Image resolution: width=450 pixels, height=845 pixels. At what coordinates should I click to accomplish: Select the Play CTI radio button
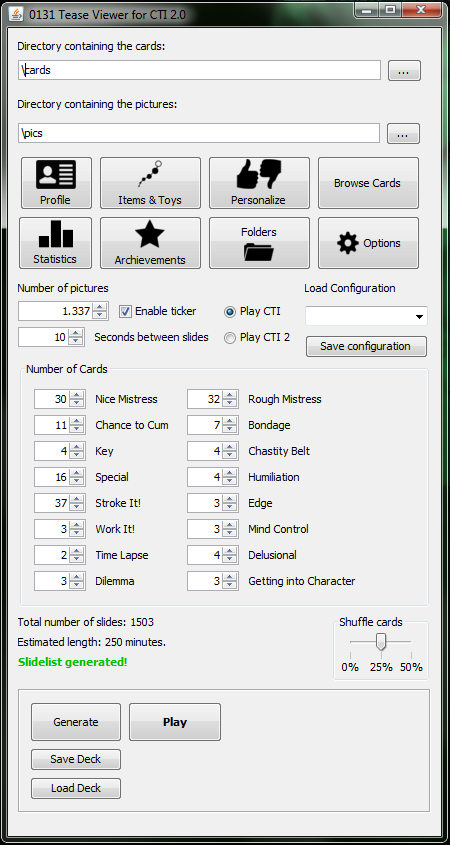tap(230, 311)
